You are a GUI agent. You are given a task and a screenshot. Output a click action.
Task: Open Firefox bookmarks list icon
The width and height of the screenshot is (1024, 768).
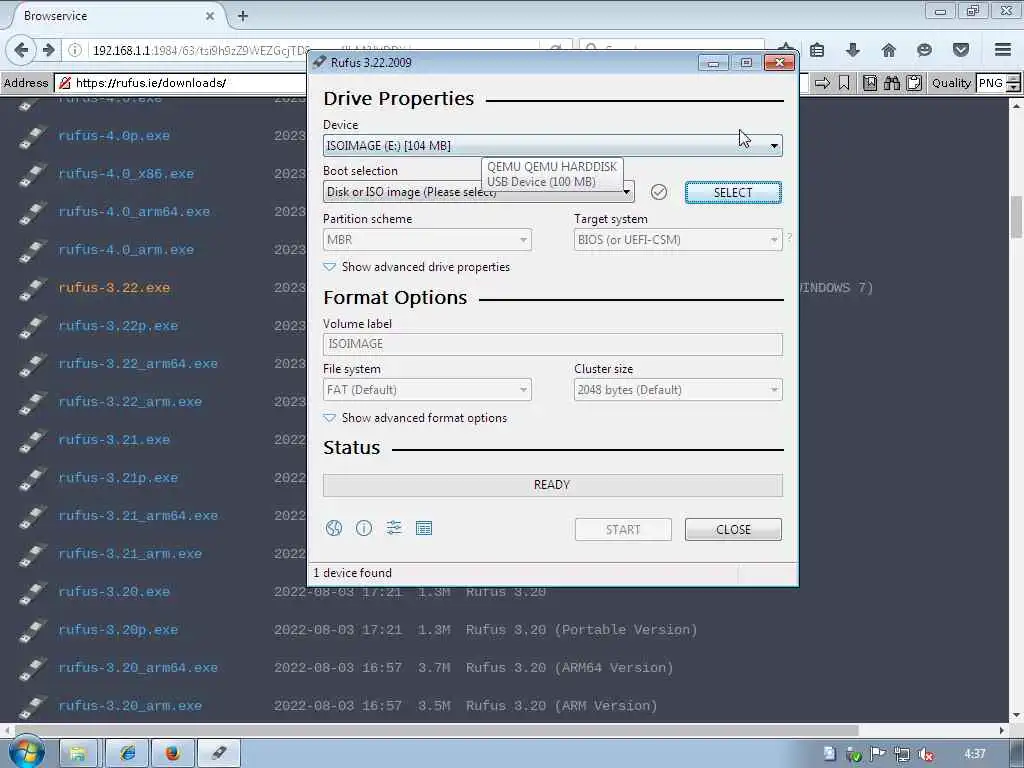817,50
